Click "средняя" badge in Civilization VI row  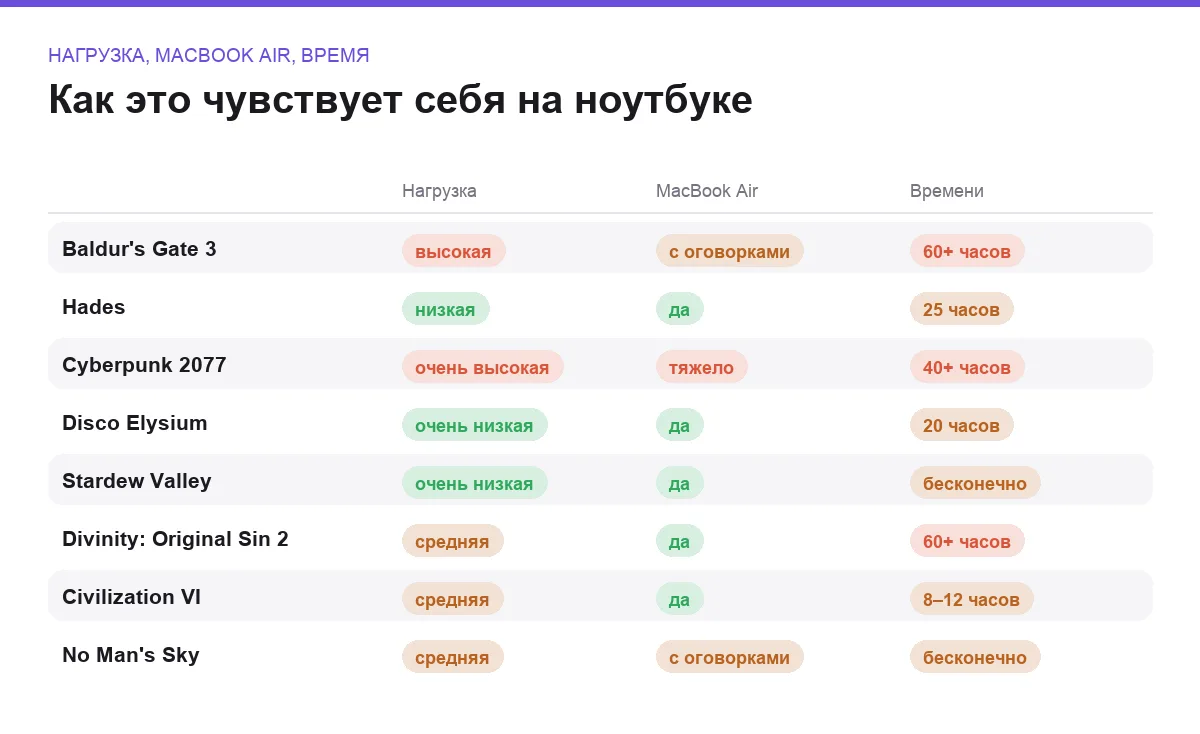tap(453, 599)
